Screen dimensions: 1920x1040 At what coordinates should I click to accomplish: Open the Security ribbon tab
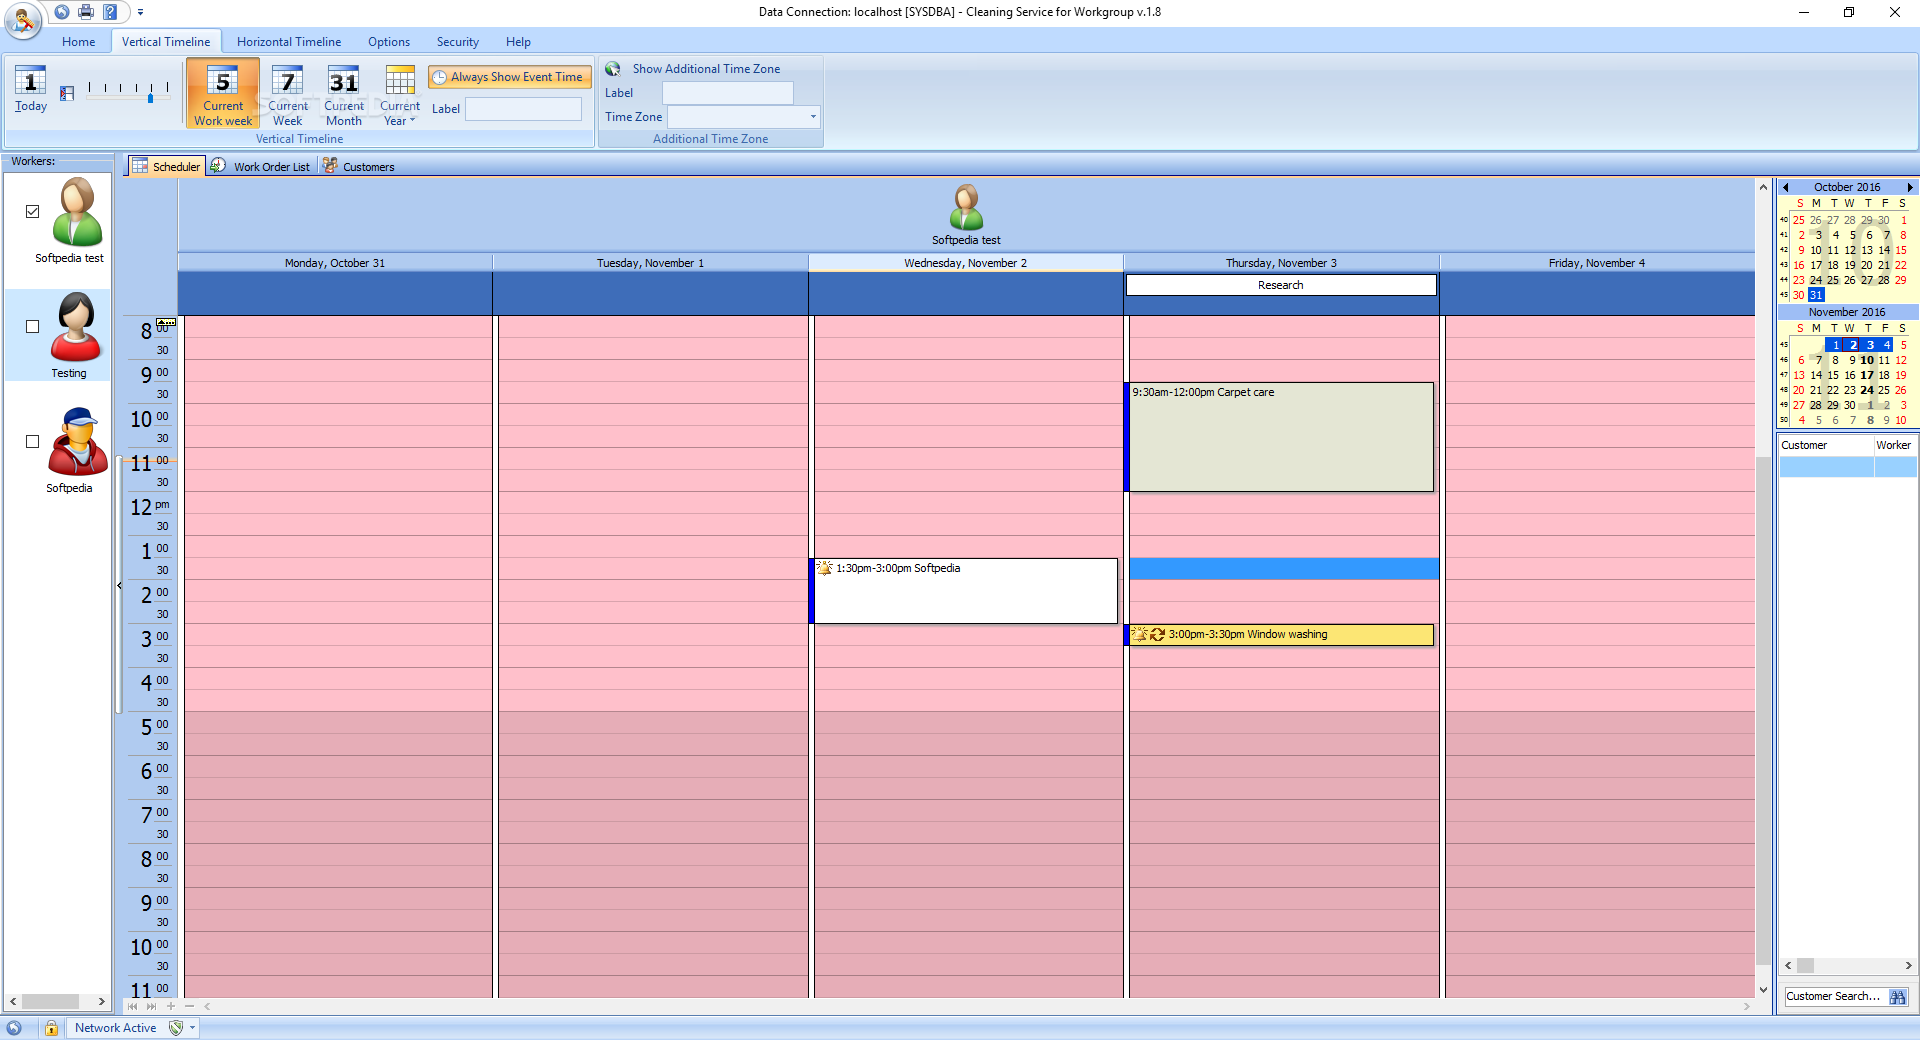(x=457, y=42)
